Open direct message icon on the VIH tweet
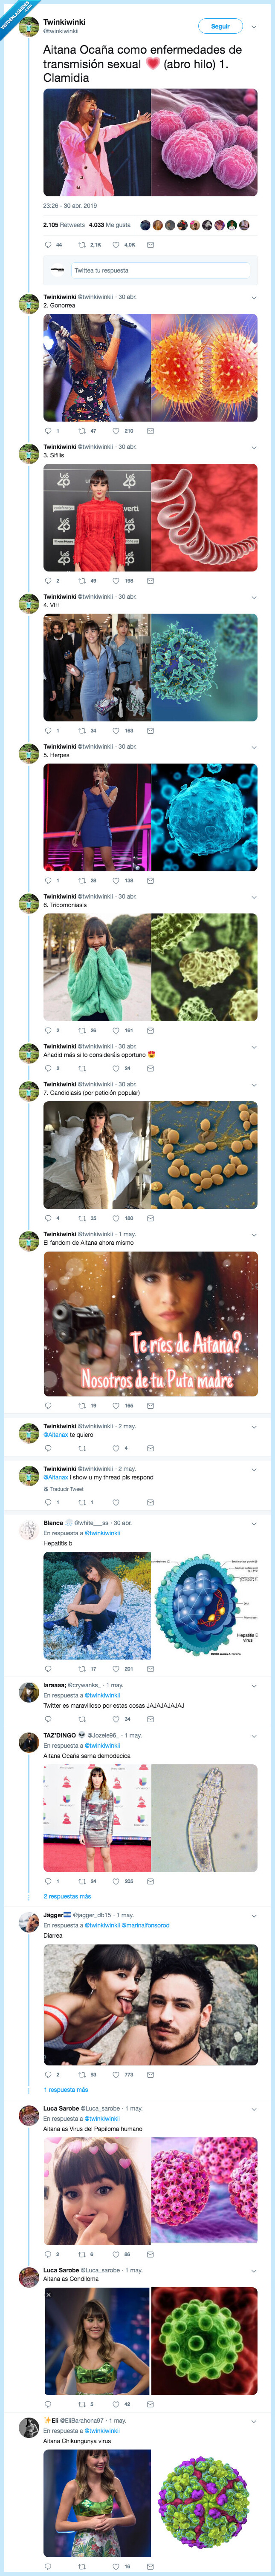 point(151,733)
